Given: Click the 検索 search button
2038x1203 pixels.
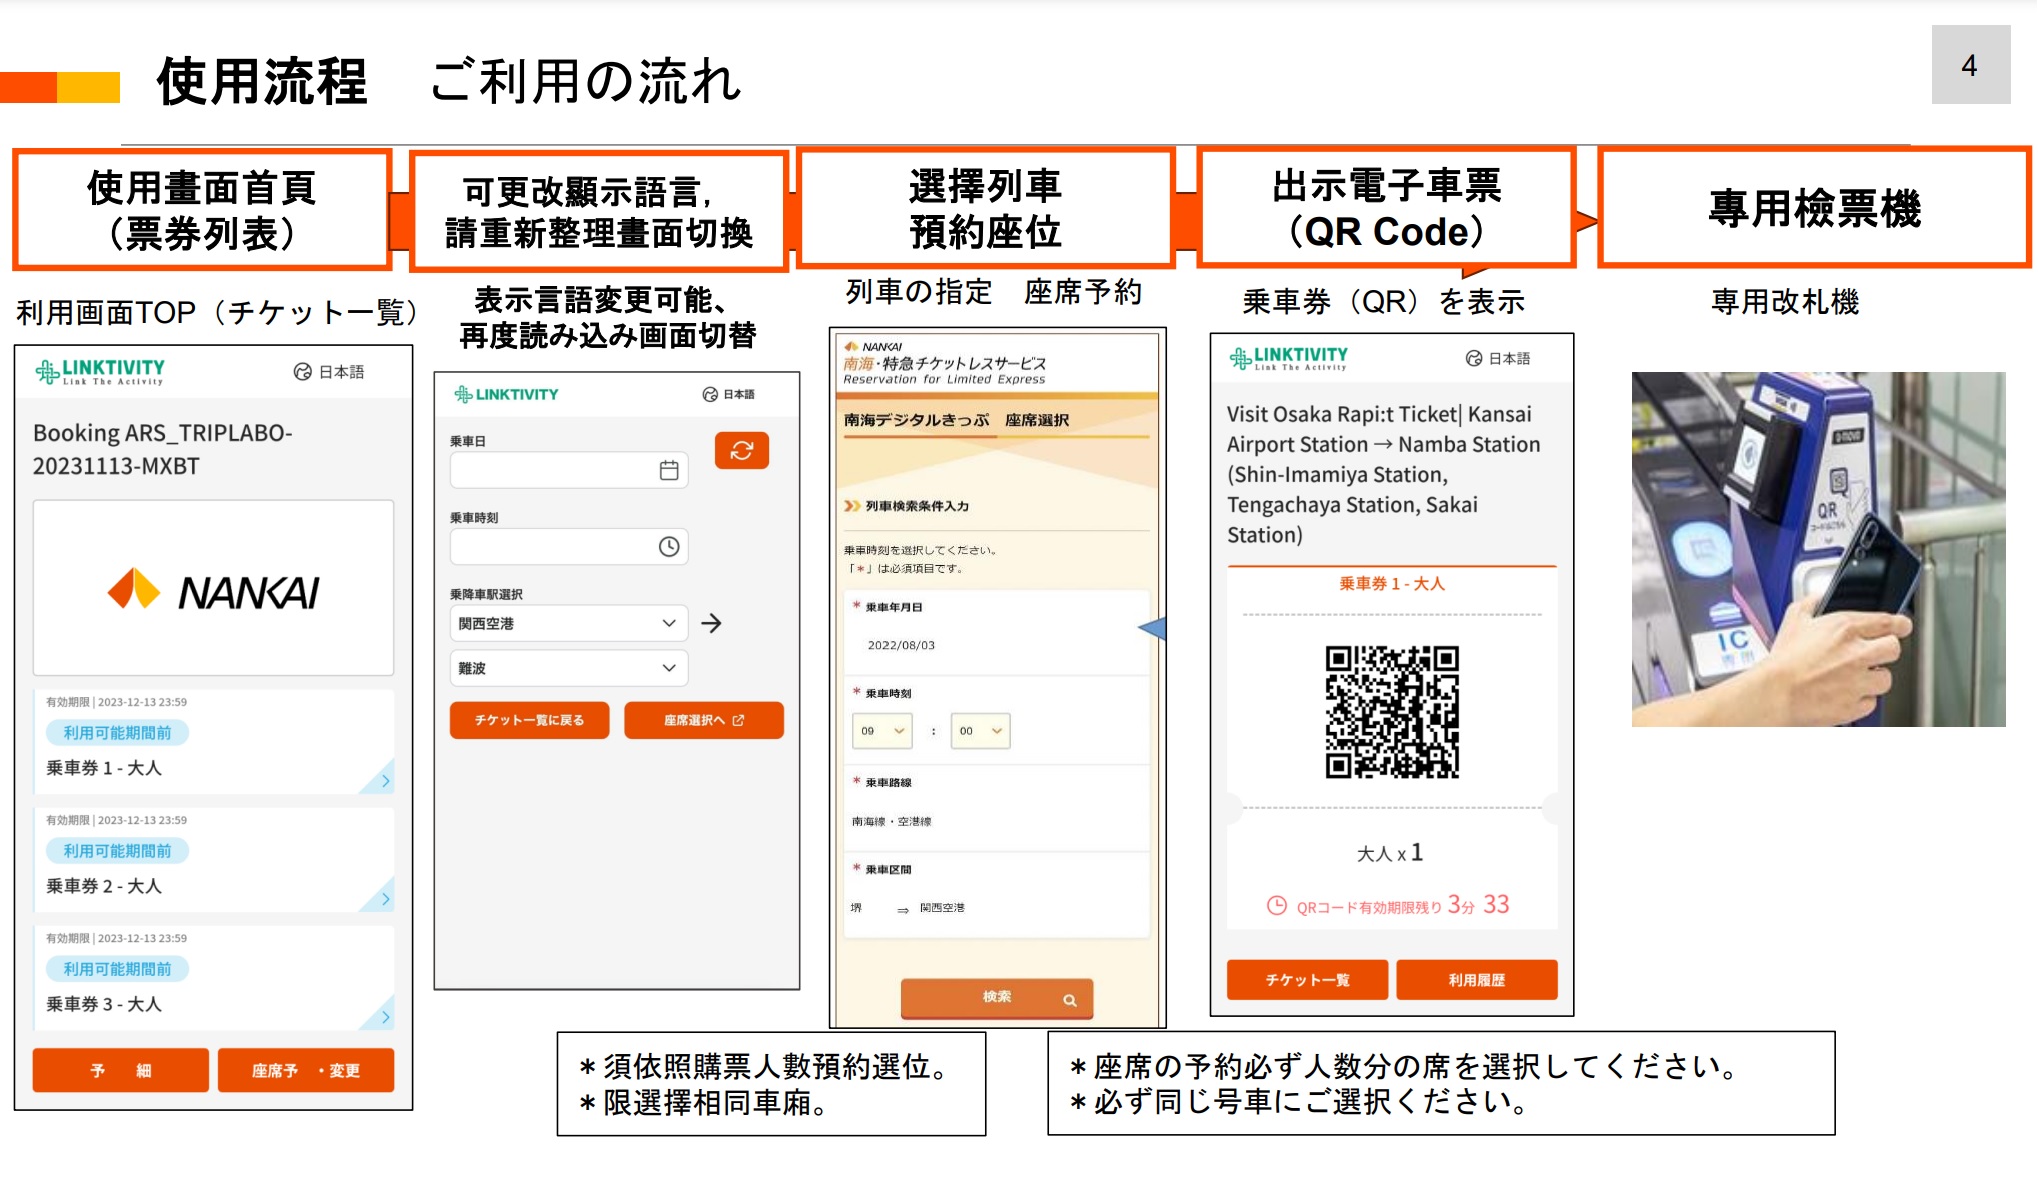Looking at the screenshot, I should pos(997,998).
